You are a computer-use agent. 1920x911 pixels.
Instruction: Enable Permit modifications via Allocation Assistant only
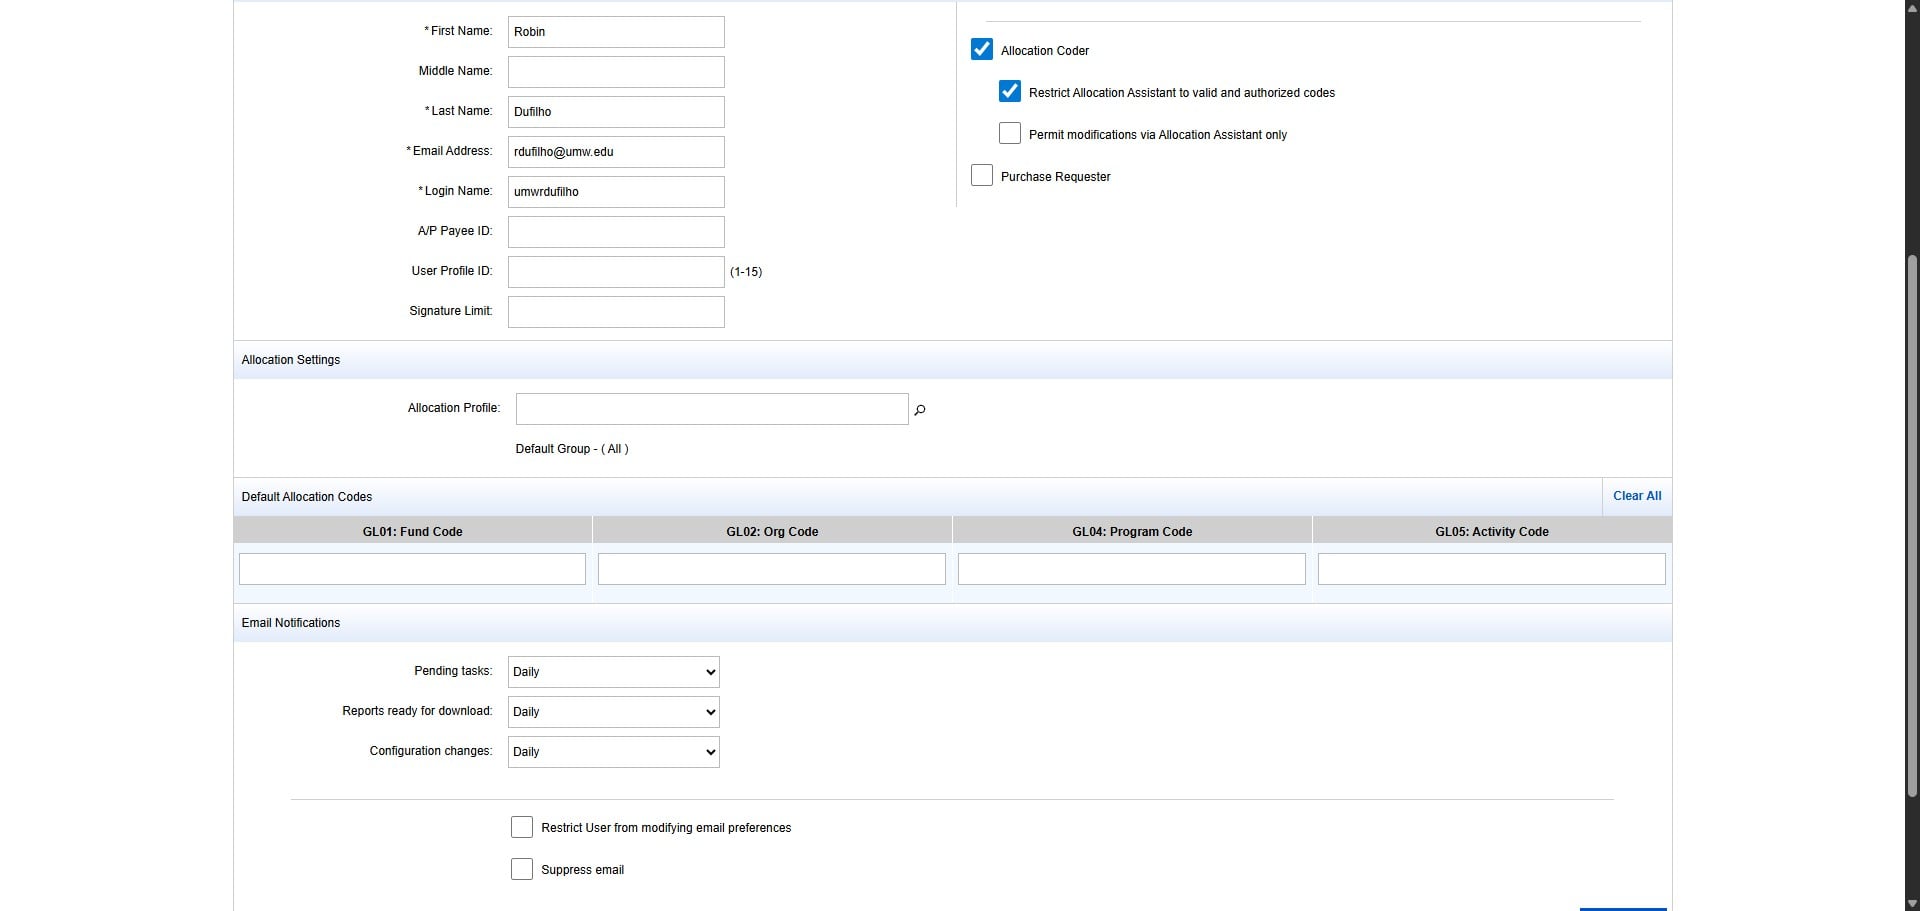(1010, 134)
